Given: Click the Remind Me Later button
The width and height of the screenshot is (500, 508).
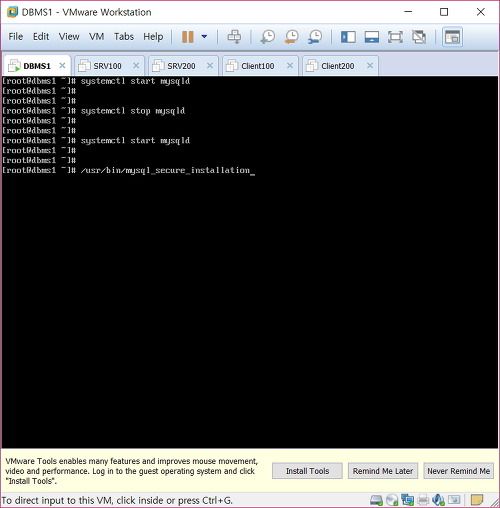Looking at the screenshot, I should coord(383,471).
